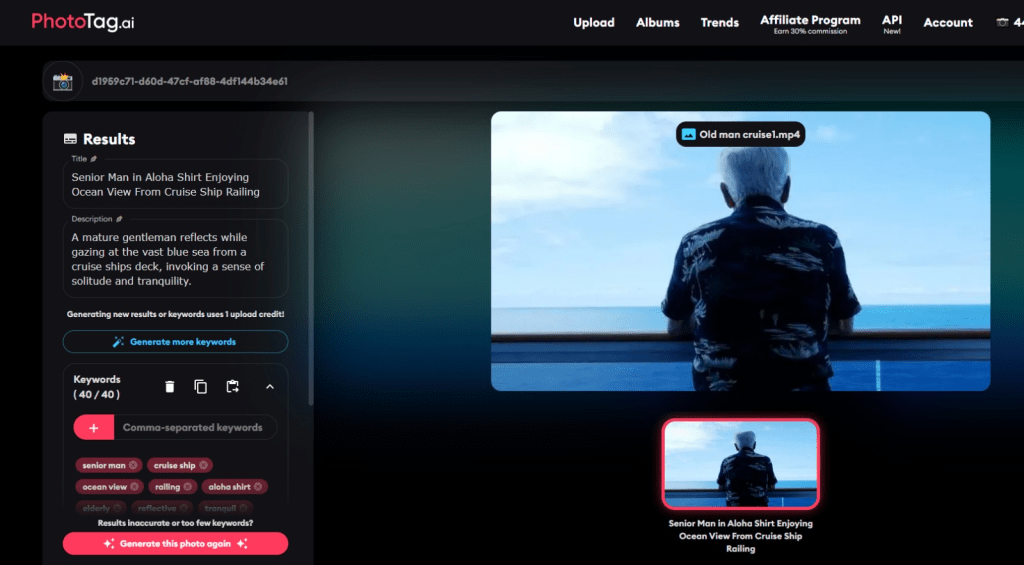This screenshot has height=565, width=1024.
Task: Delete all keywords with the trash icon
Action: click(170, 387)
